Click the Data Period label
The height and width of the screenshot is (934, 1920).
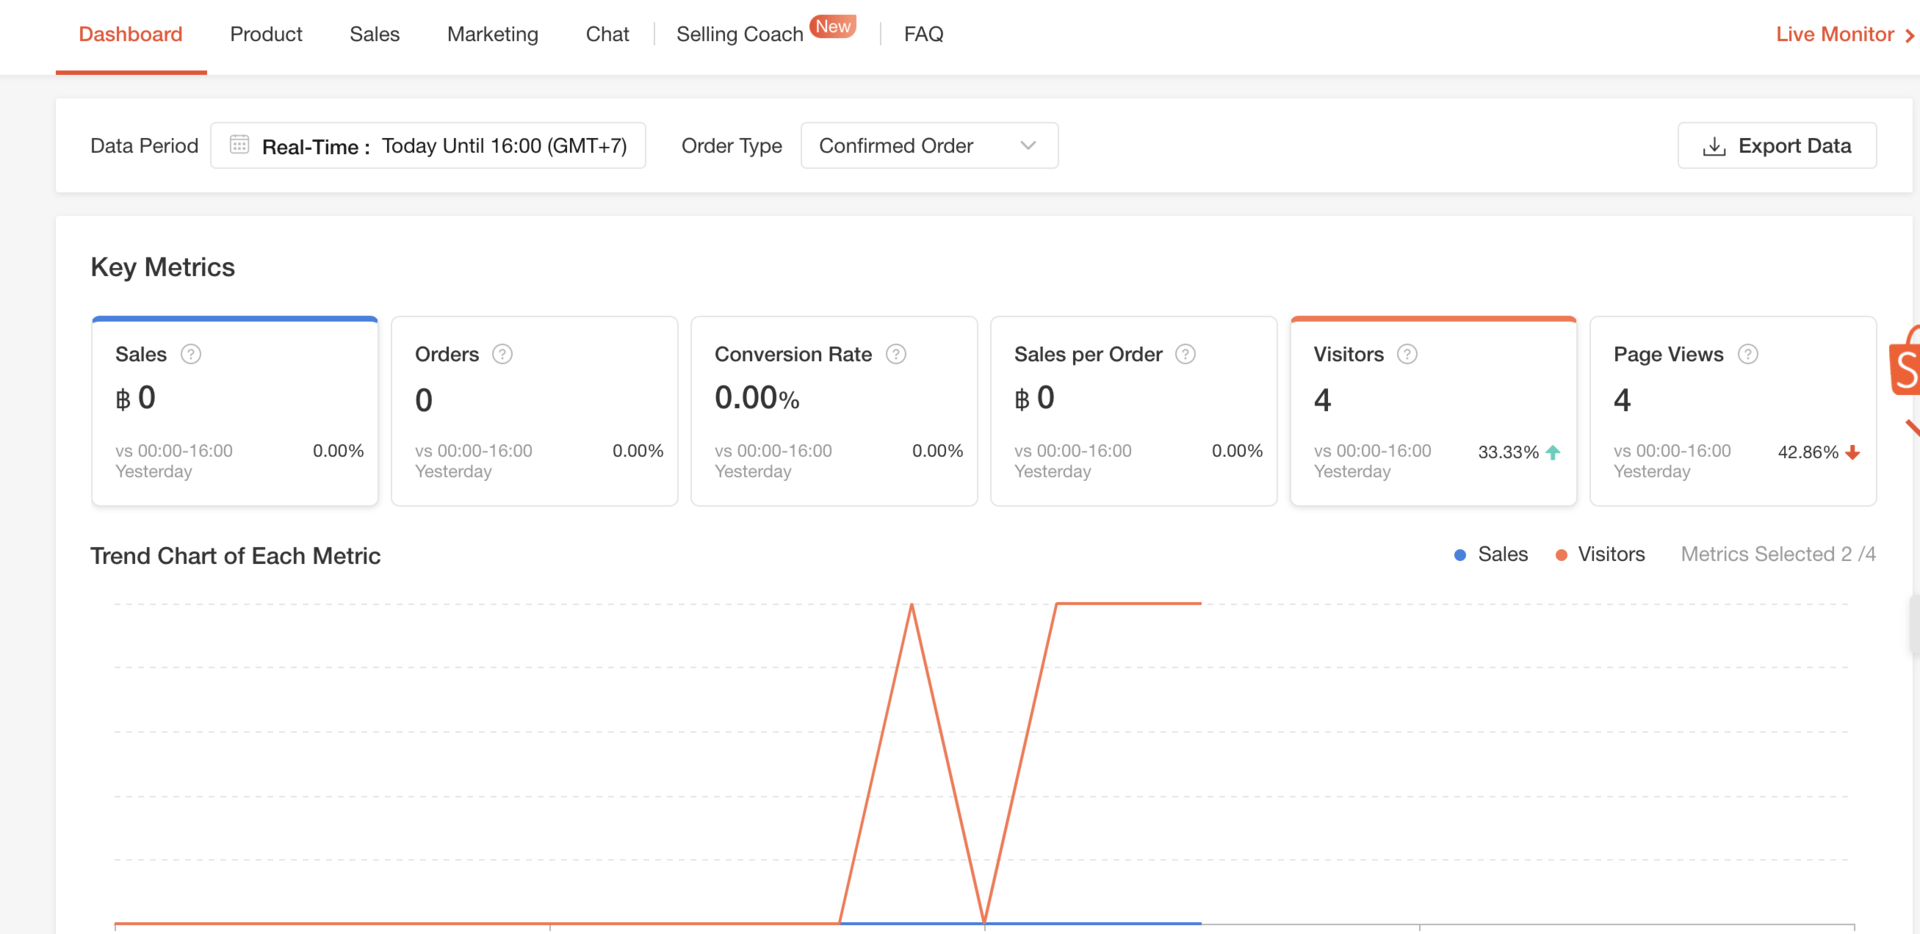pos(144,146)
